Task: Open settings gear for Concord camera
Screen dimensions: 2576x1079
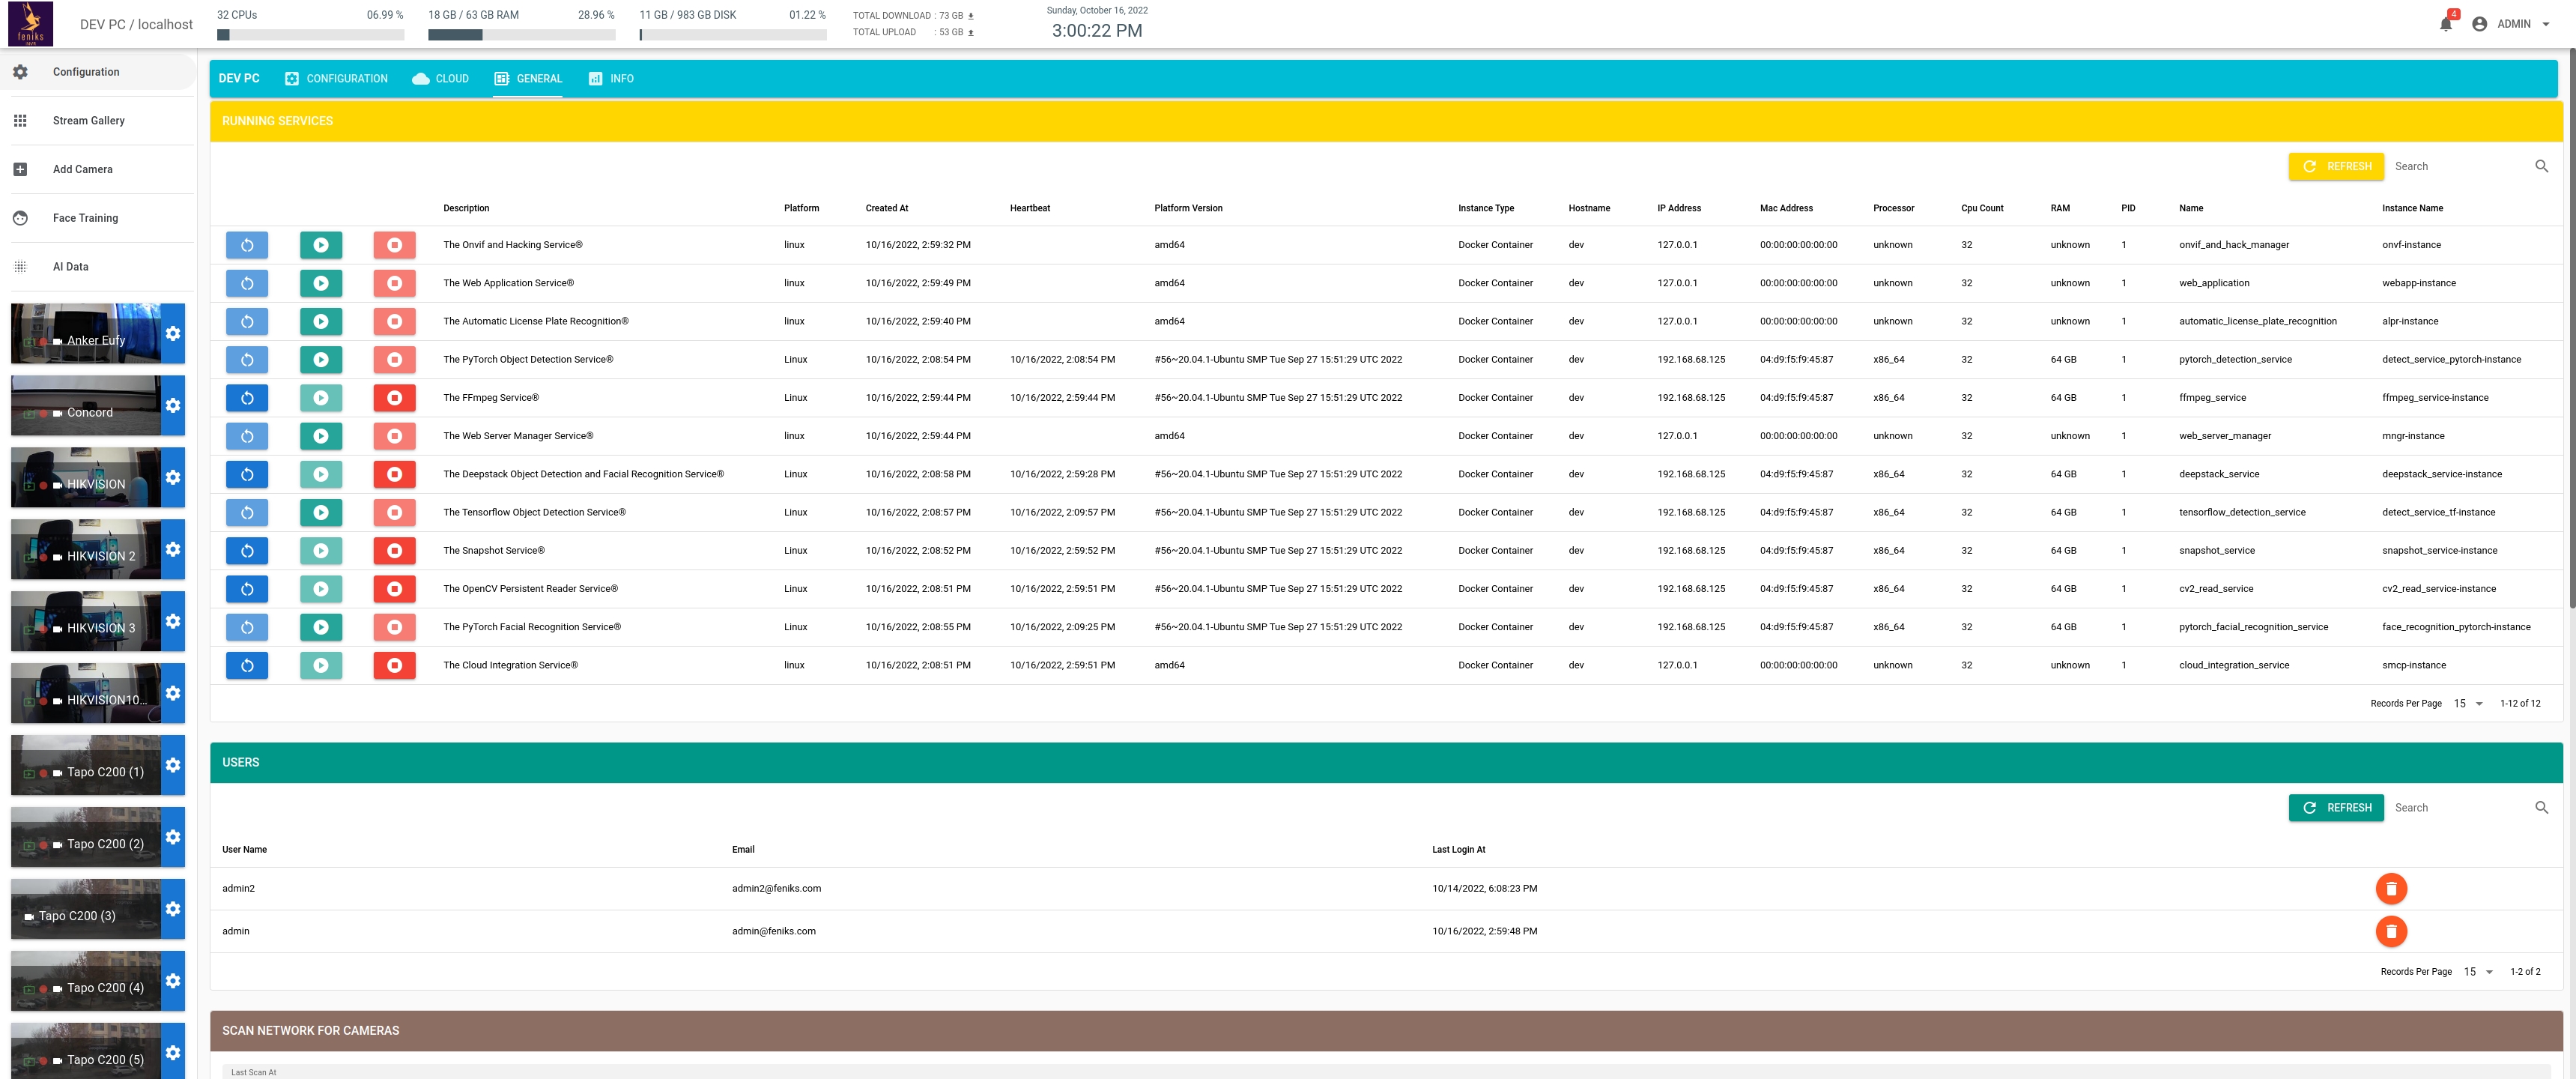Action: tap(173, 406)
